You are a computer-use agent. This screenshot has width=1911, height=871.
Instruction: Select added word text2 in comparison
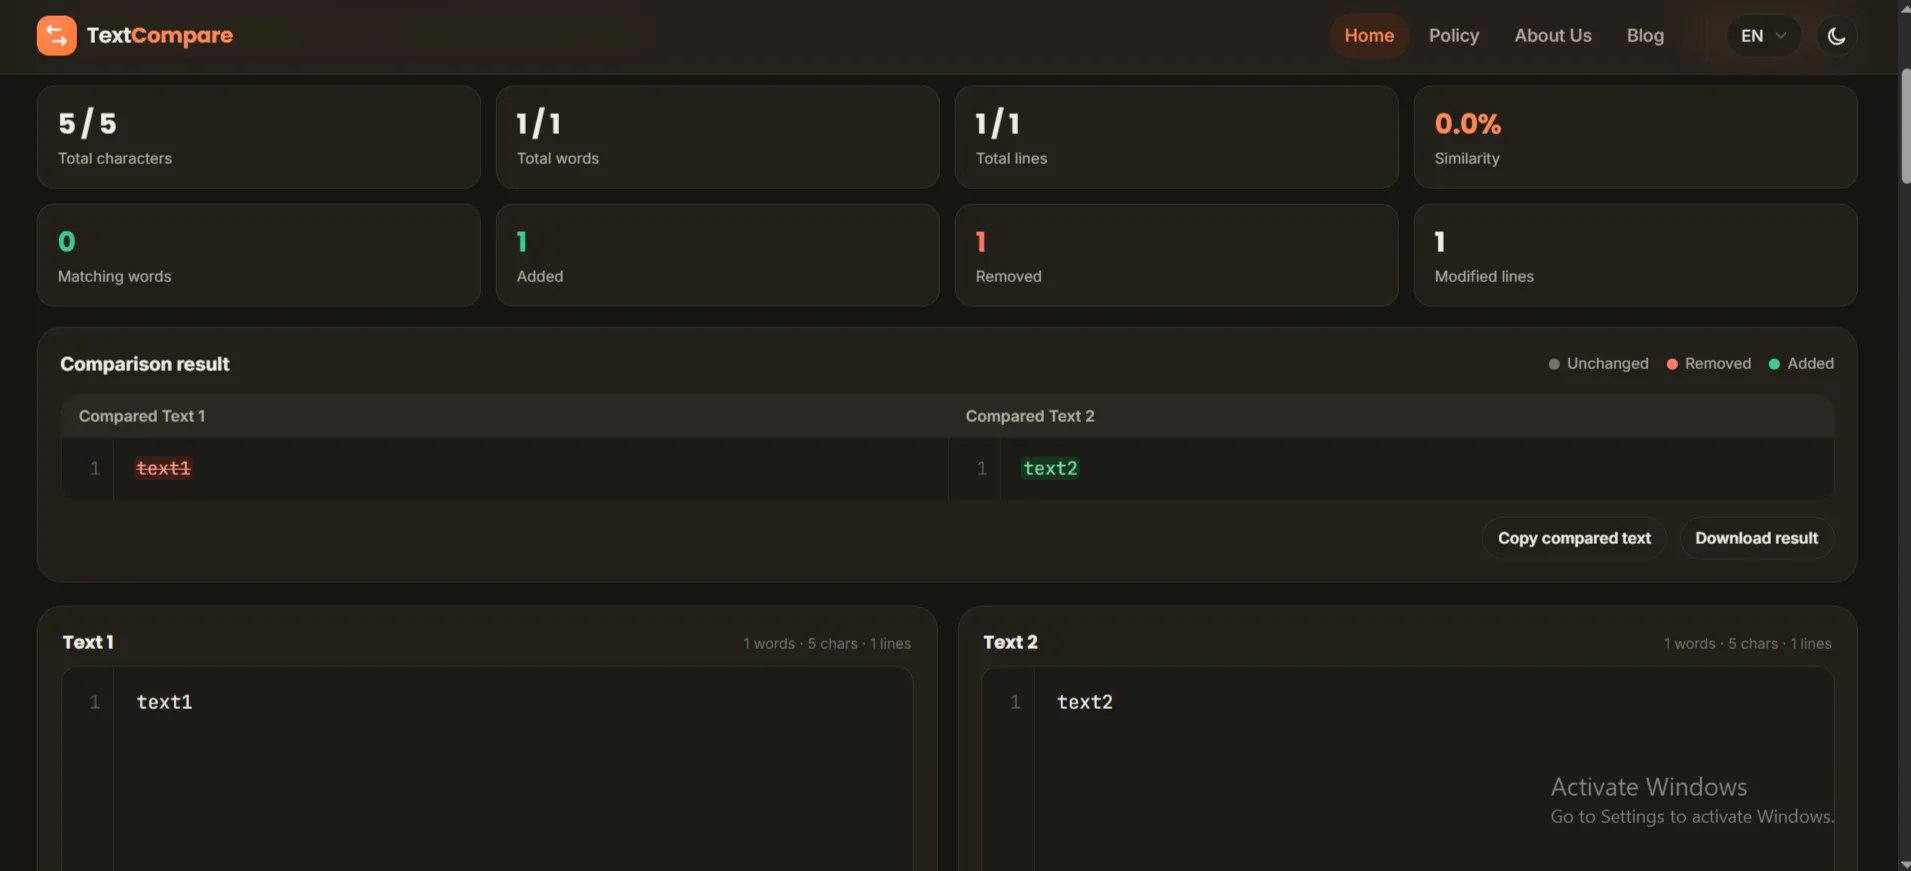pyautogui.click(x=1050, y=468)
